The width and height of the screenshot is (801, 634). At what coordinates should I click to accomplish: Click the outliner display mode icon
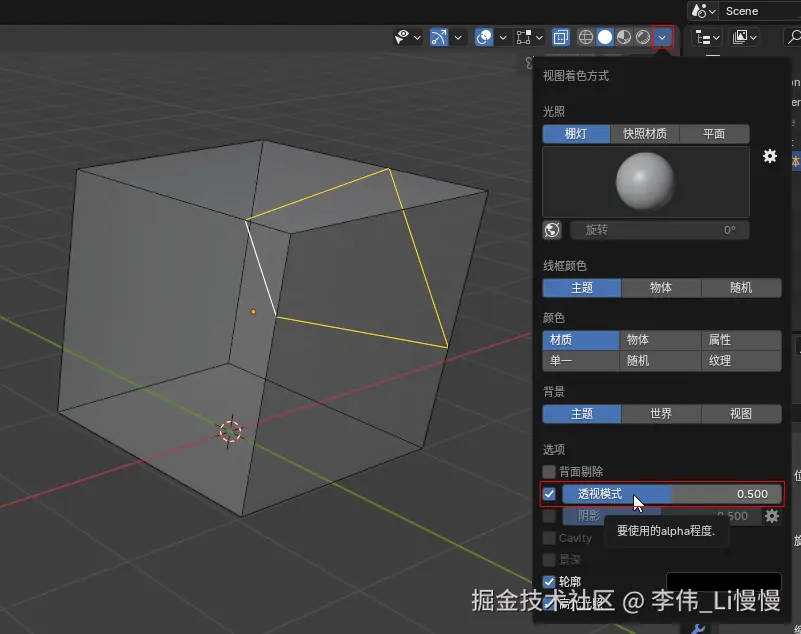[740, 37]
